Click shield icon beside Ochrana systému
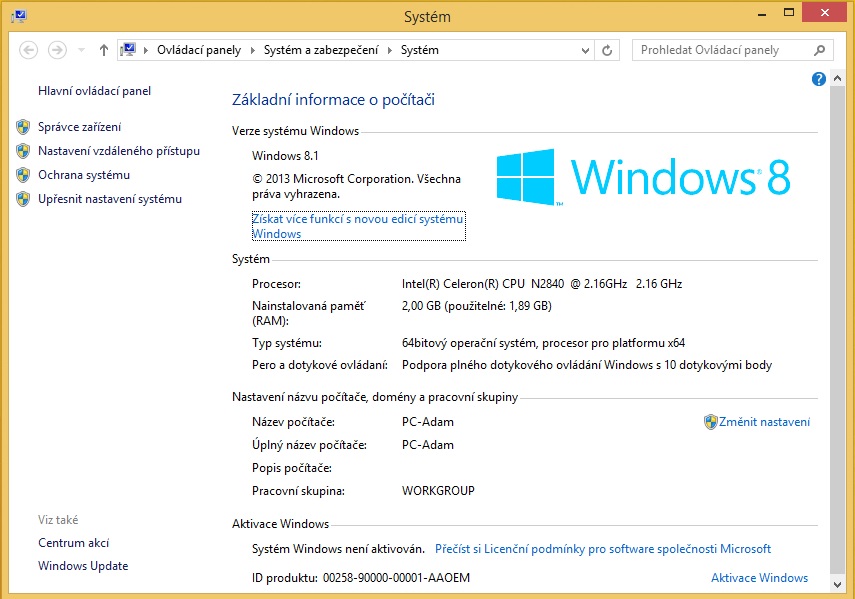This screenshot has width=855, height=599. [23, 175]
